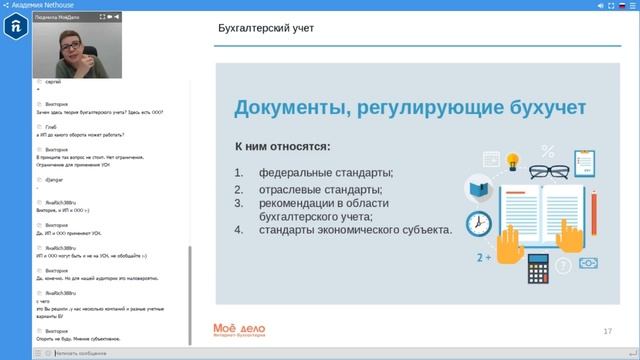Image resolution: width=640 pixels, height=360 pixels.
Task: Expand the presenter video to fullscreen
Action: (102, 17)
